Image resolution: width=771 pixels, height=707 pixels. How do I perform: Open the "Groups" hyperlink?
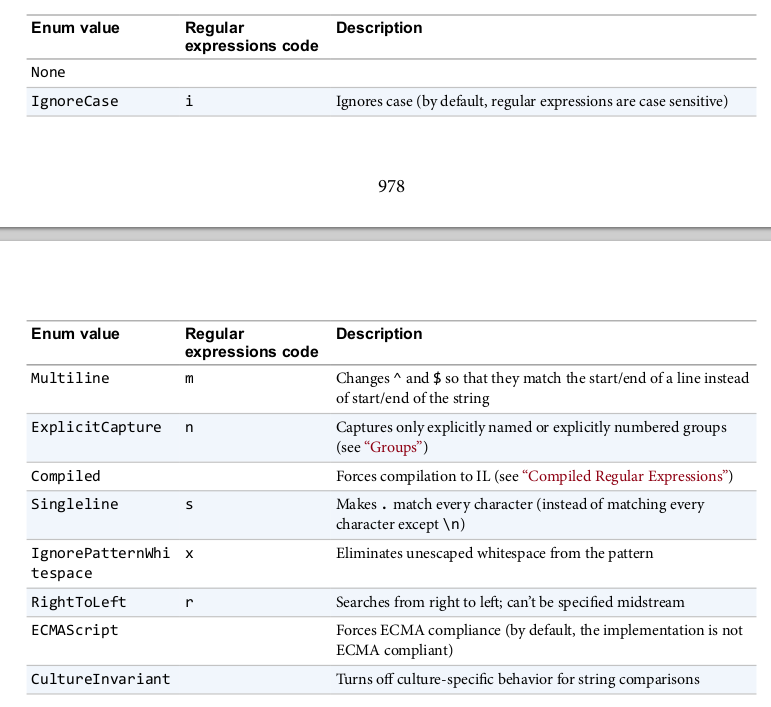pyautogui.click(x=395, y=447)
